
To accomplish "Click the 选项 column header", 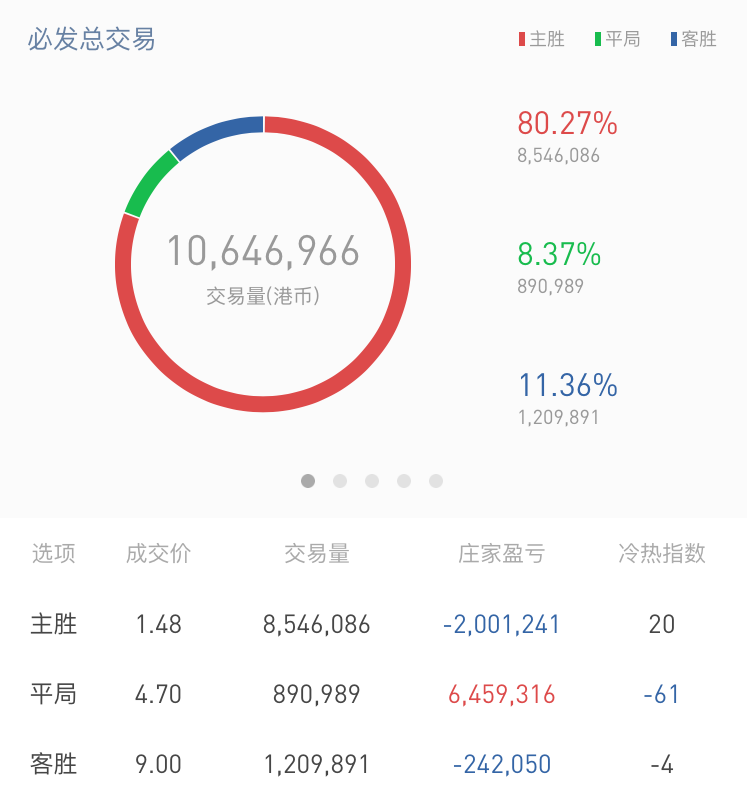I will 54,554.
